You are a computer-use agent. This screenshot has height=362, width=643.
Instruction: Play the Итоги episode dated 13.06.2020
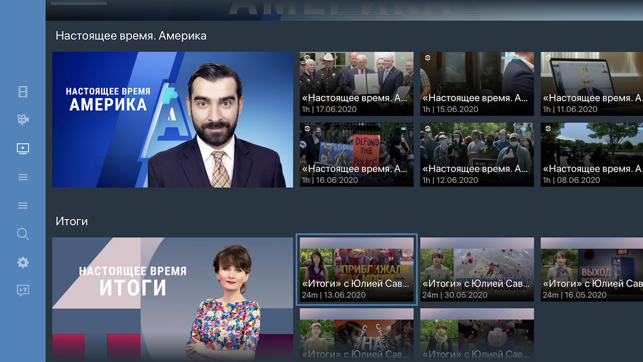[x=356, y=269]
